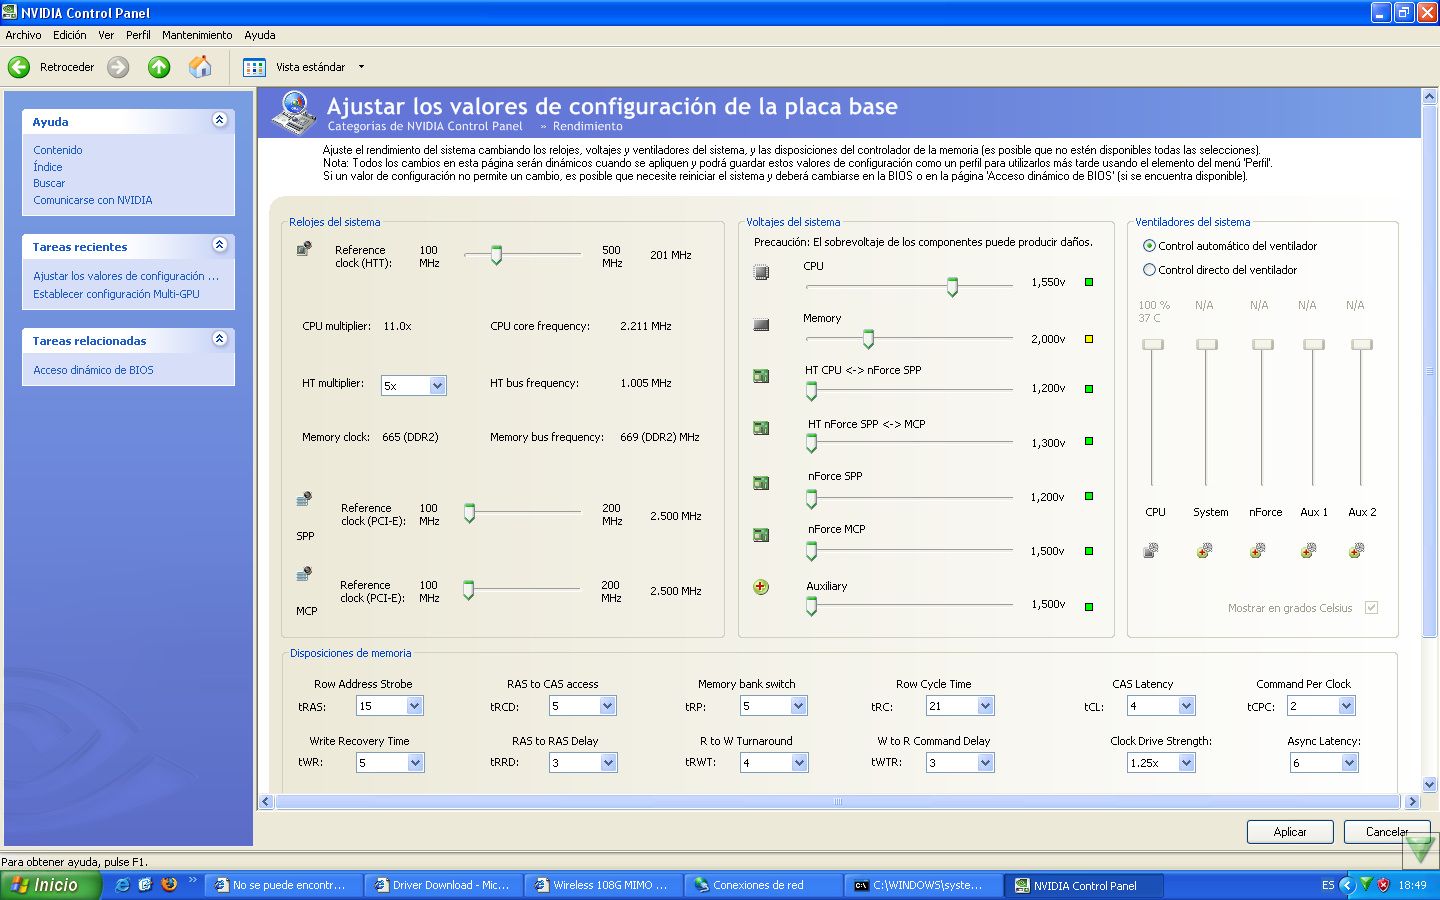Click the green Retroceder back arrow icon
This screenshot has width=1440, height=900.
tap(19, 67)
